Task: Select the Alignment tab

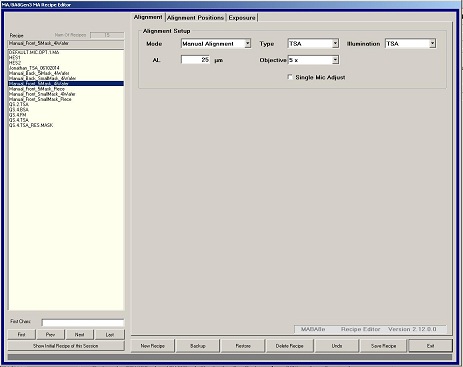Action: coord(148,17)
